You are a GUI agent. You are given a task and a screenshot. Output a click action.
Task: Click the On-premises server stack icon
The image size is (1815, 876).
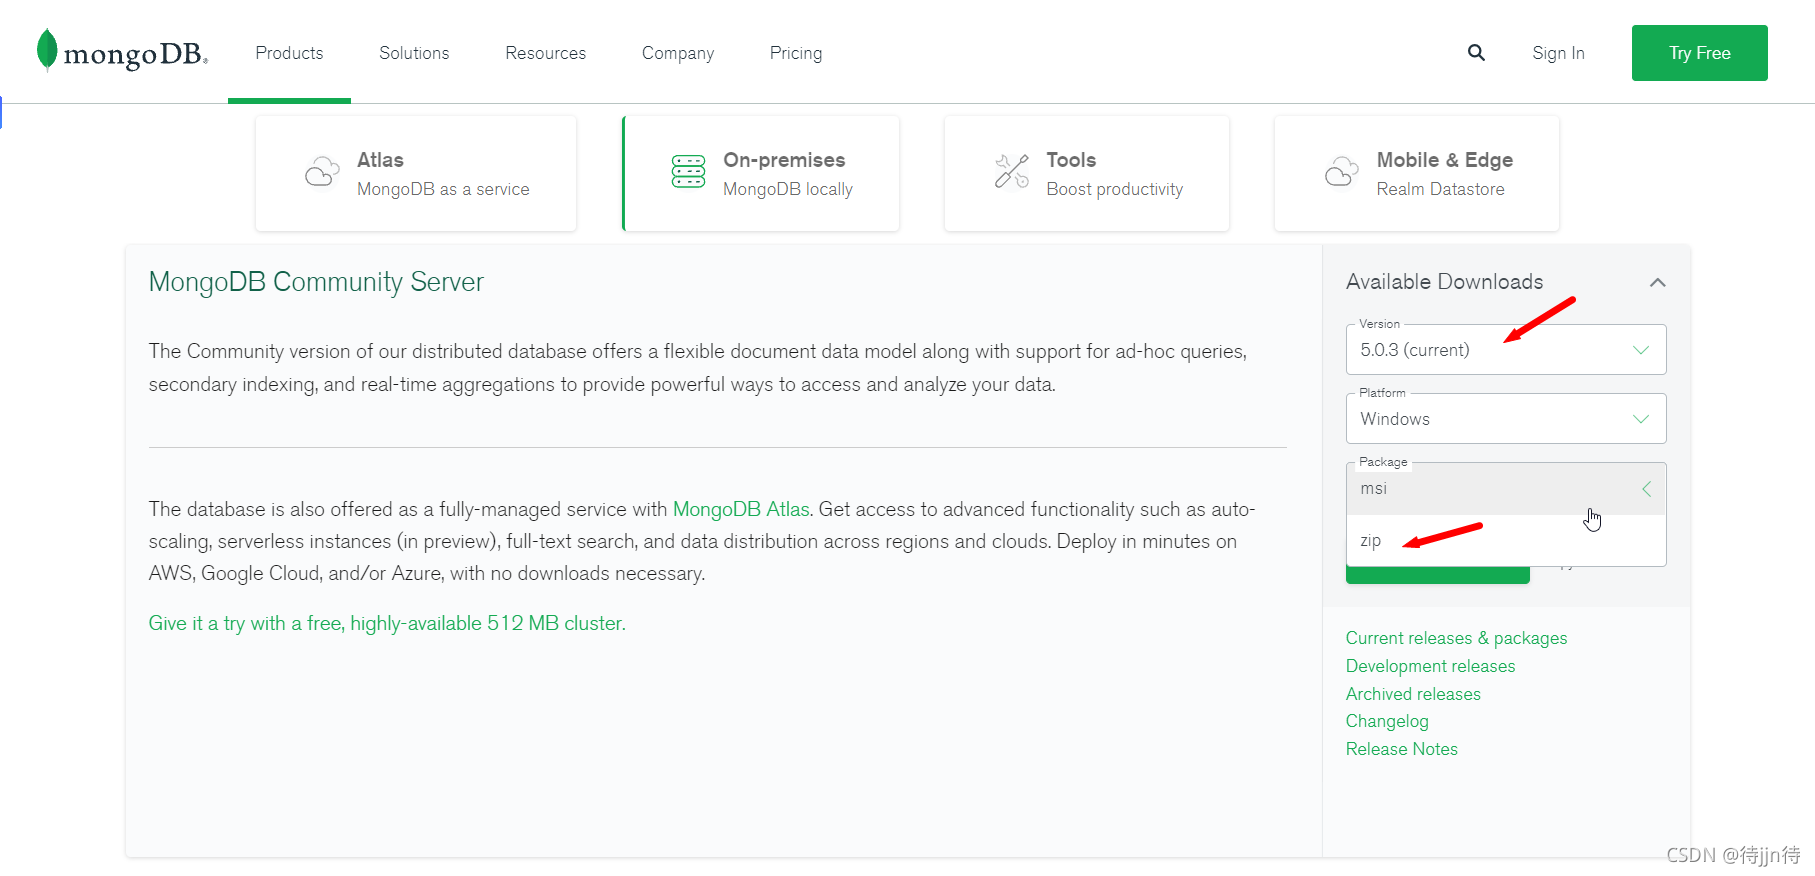688,171
